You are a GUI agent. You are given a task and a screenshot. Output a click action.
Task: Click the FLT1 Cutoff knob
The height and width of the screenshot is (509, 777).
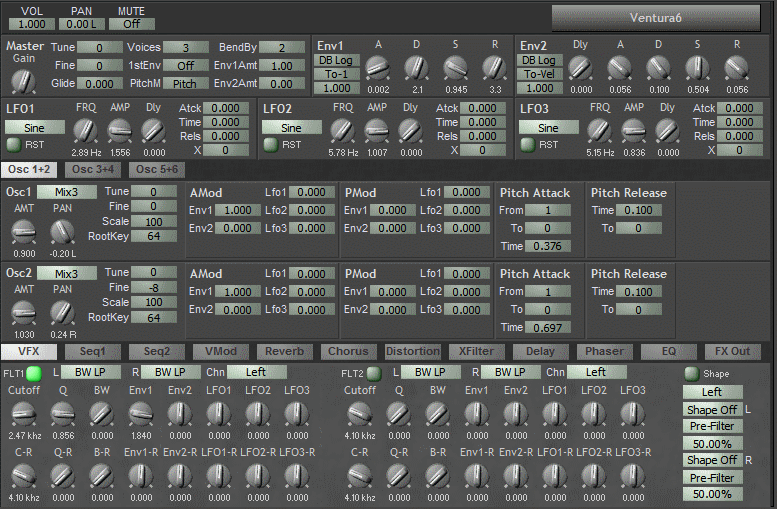(x=24, y=414)
